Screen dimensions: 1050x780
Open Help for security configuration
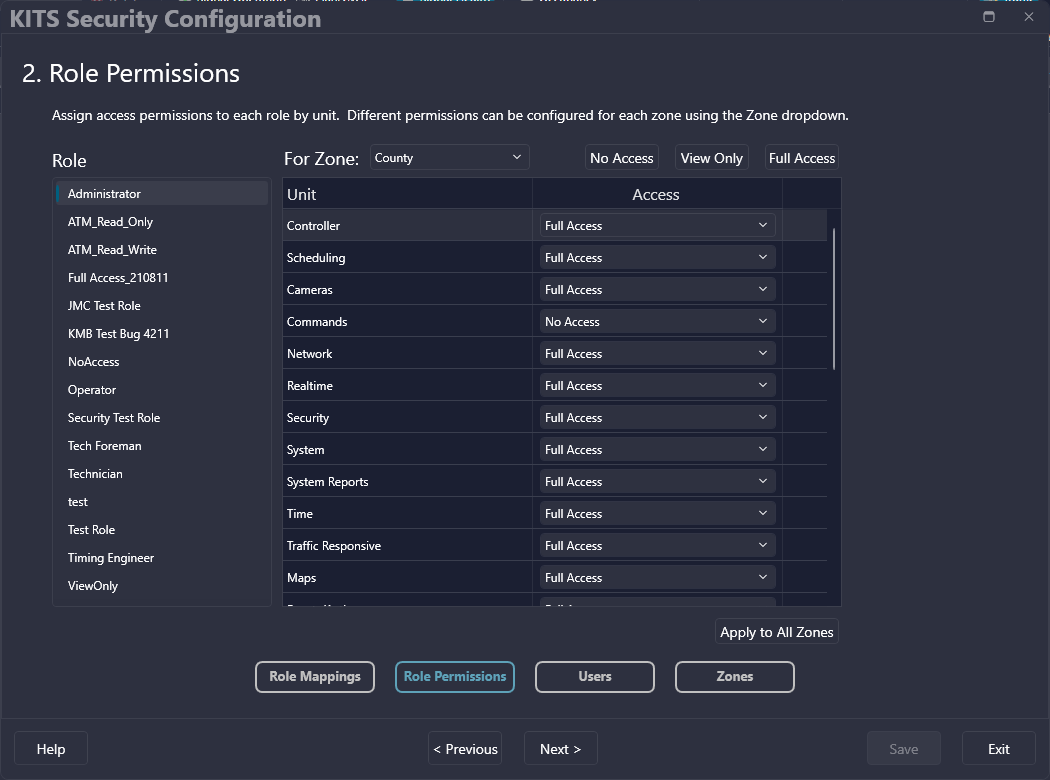pyautogui.click(x=51, y=749)
